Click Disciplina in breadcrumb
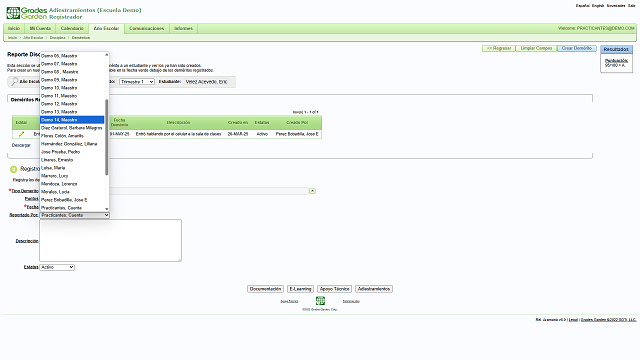This screenshot has height=360, width=640. (58, 38)
